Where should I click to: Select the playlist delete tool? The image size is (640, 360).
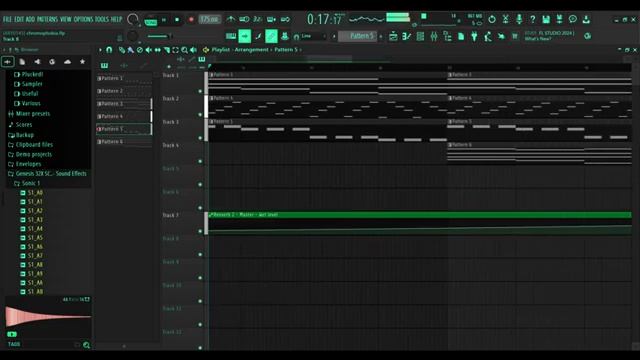click(x=140, y=50)
